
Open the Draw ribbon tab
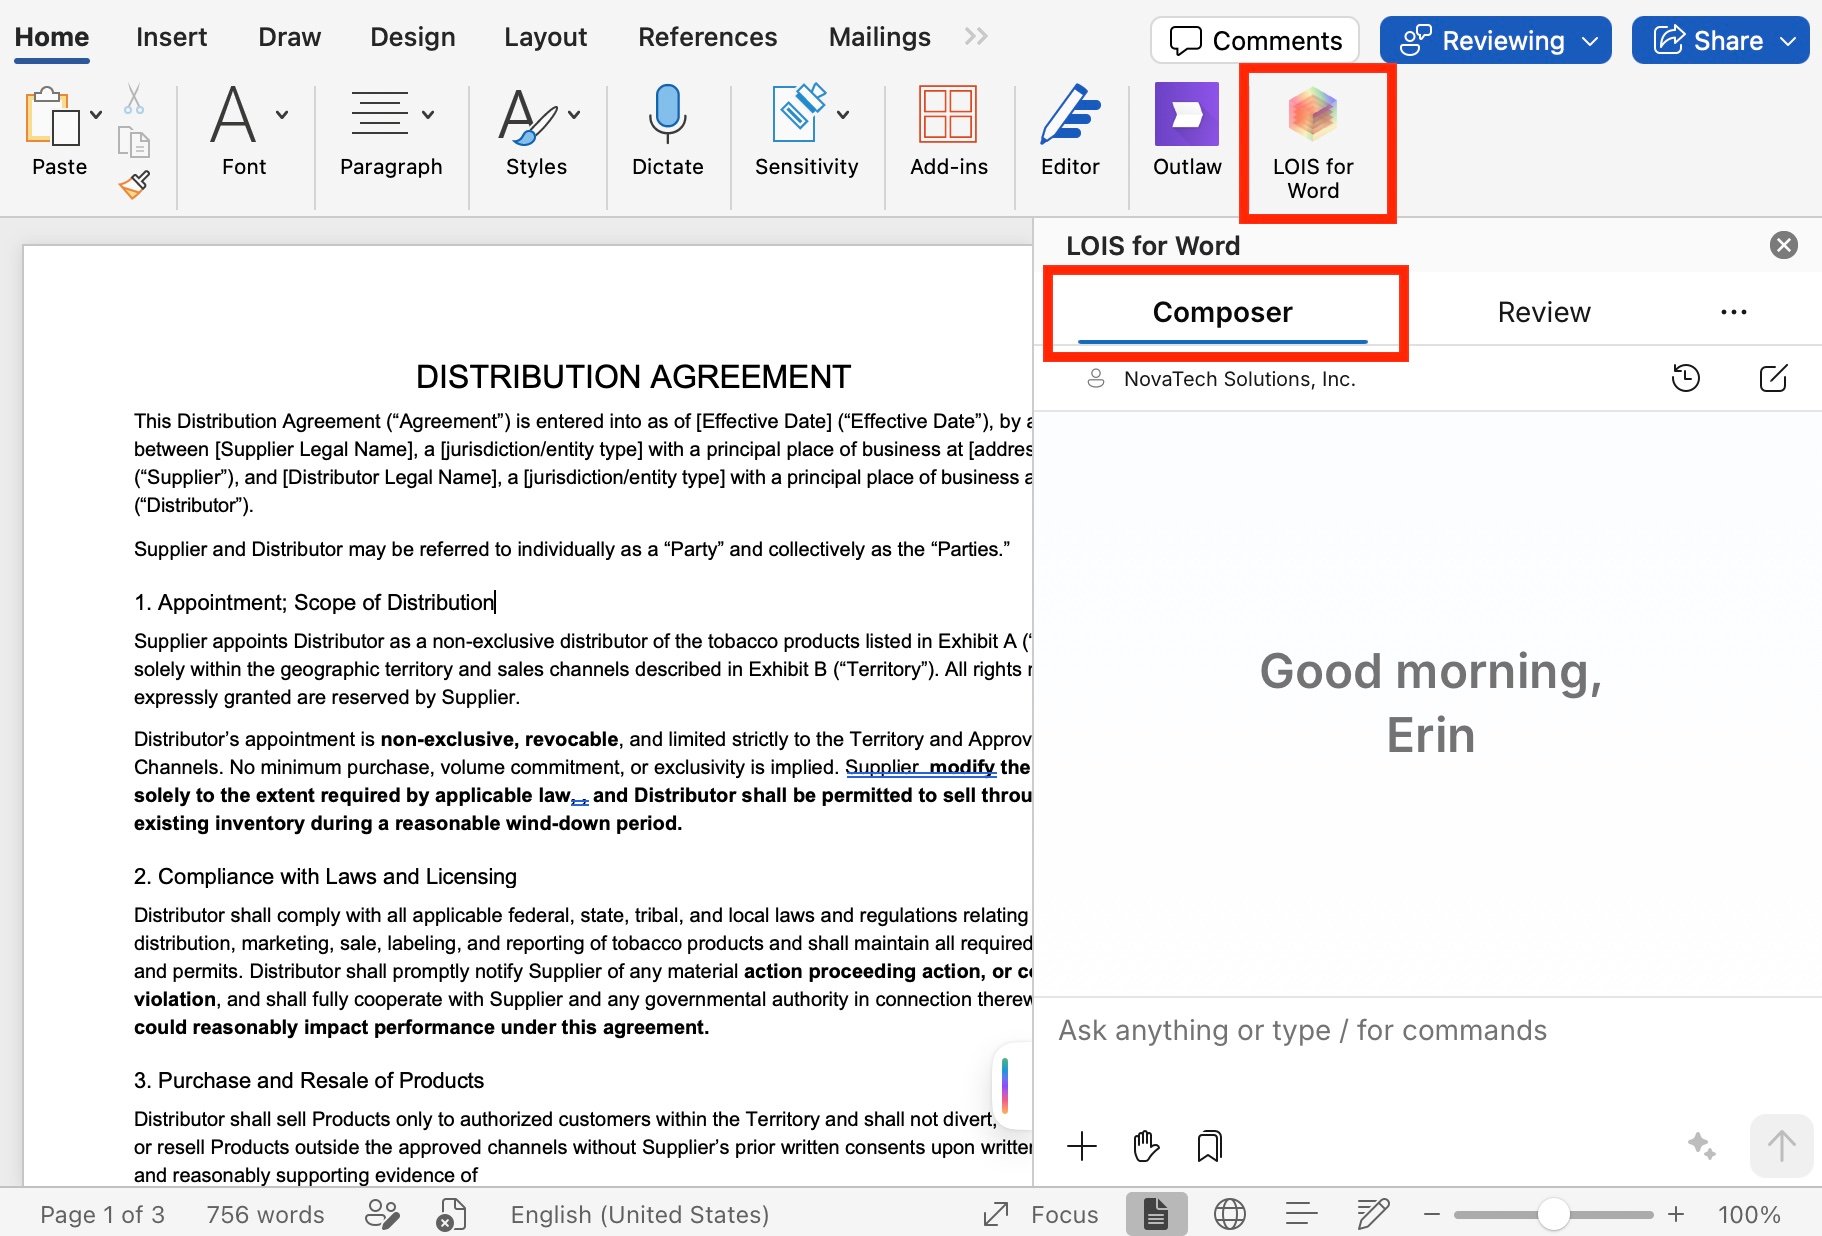tap(289, 37)
